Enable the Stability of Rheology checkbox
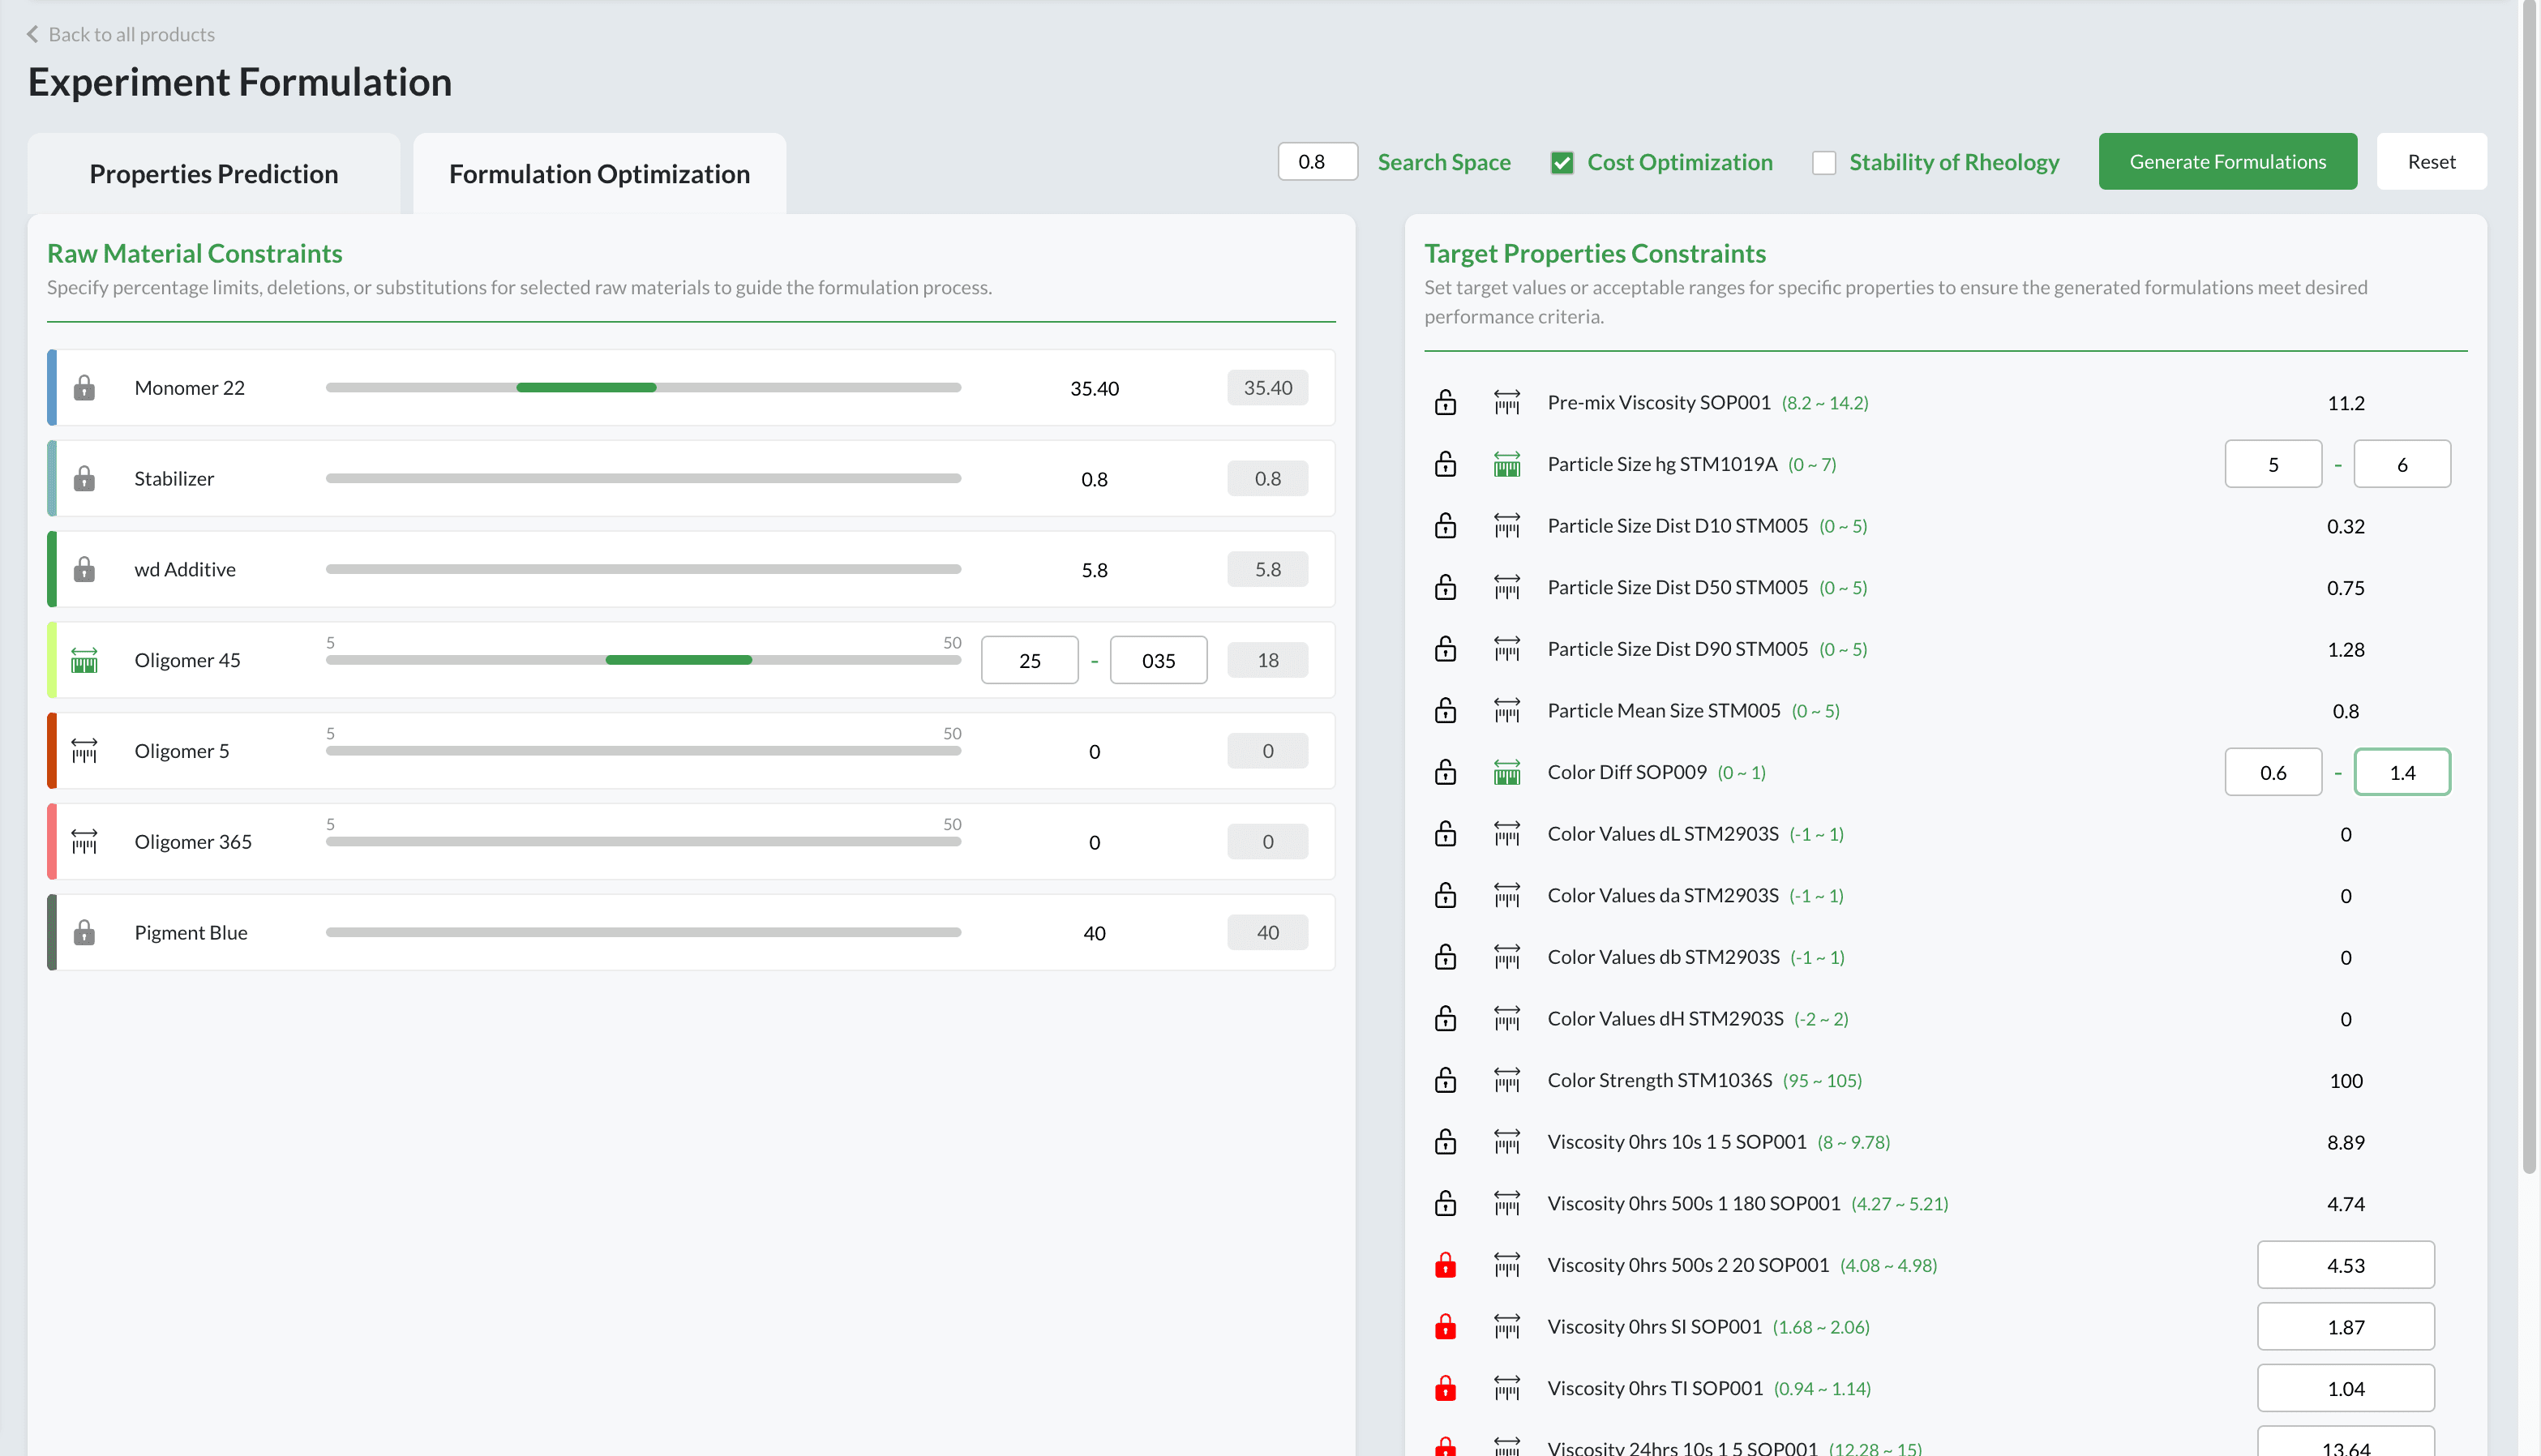The width and height of the screenshot is (2541, 1456). point(1824,163)
